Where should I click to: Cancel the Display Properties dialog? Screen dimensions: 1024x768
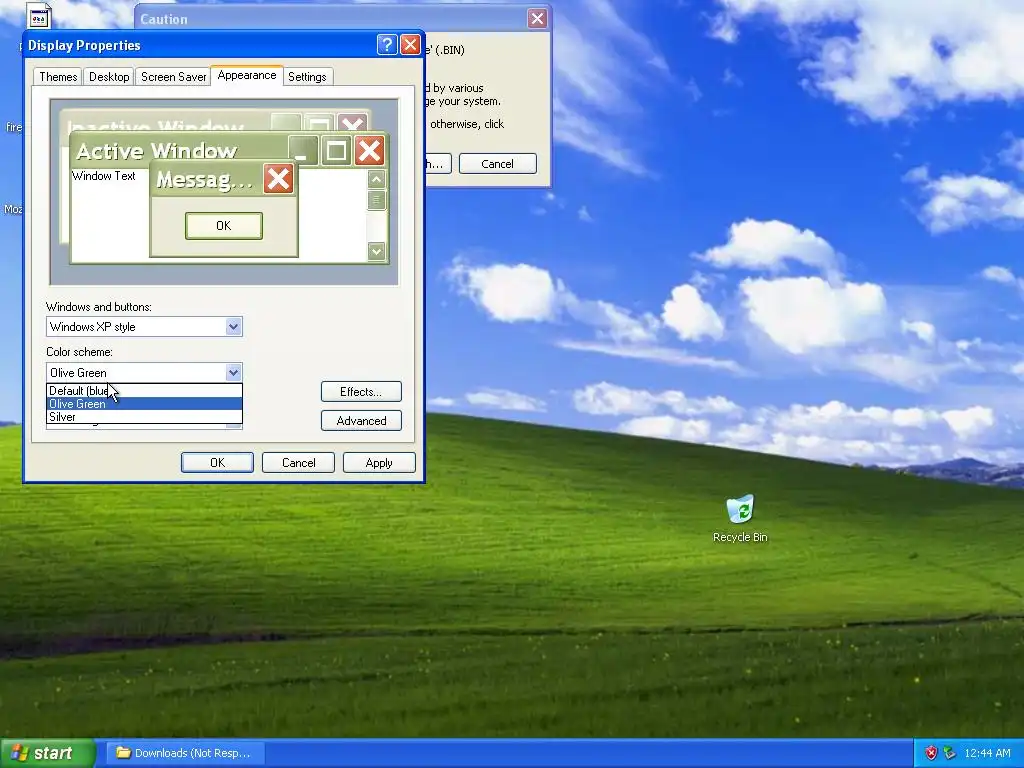(298, 462)
